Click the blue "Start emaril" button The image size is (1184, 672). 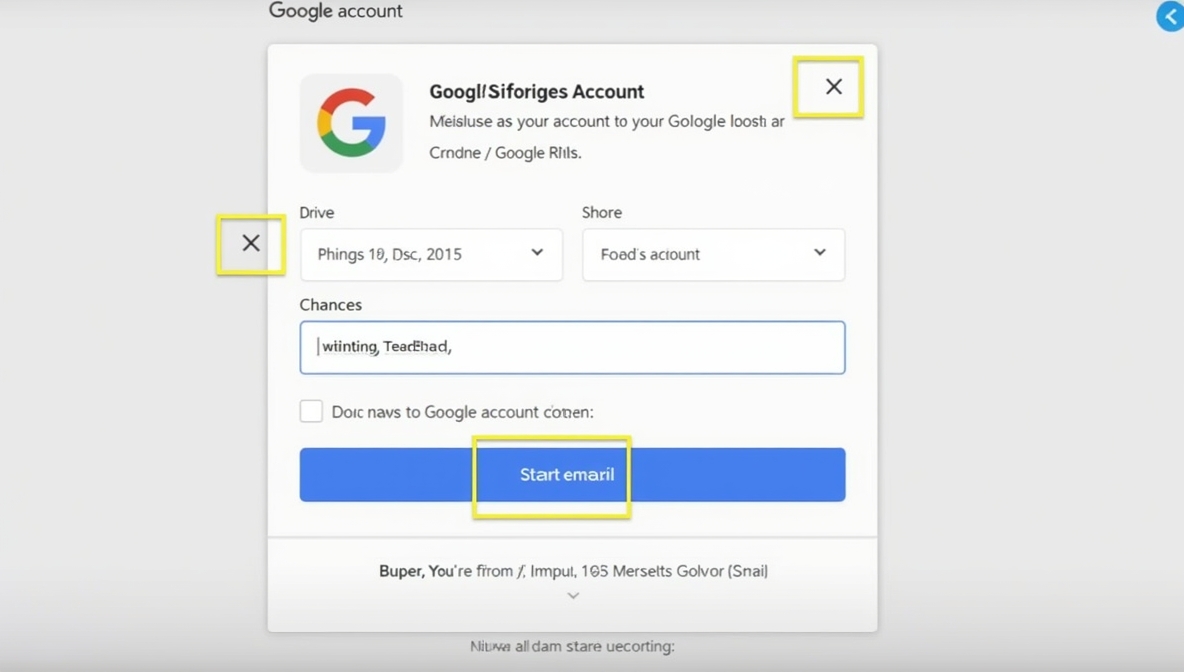tap(572, 475)
